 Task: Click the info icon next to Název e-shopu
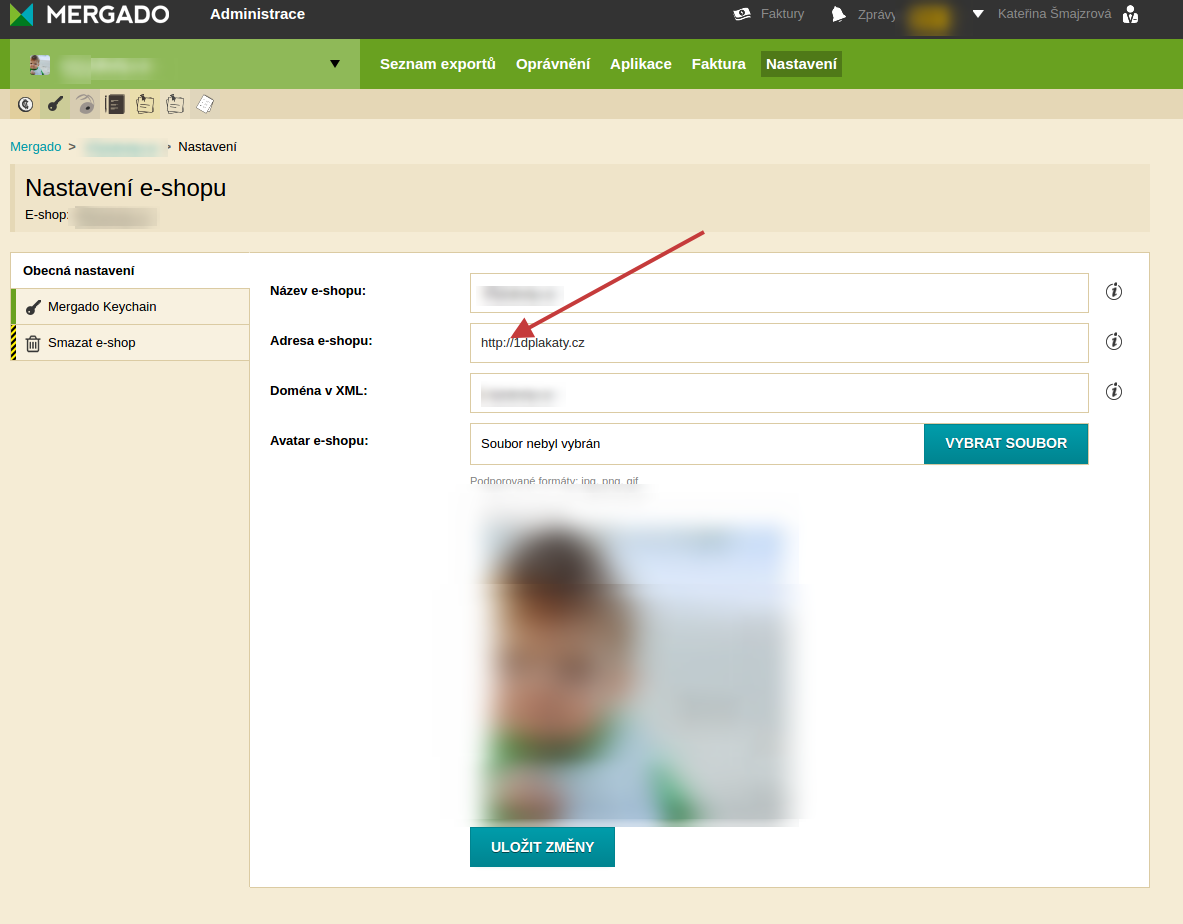point(1114,292)
